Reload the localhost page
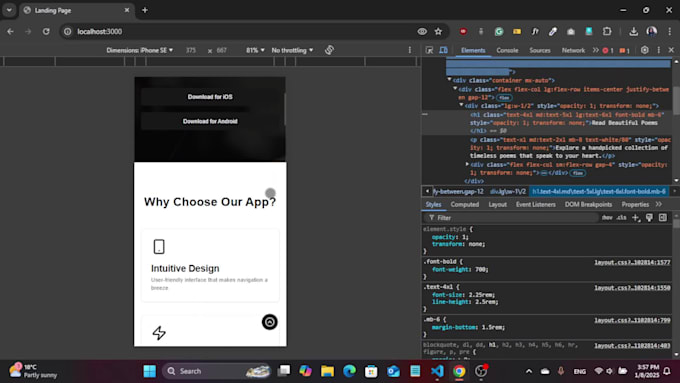680x383 pixels. point(46,31)
